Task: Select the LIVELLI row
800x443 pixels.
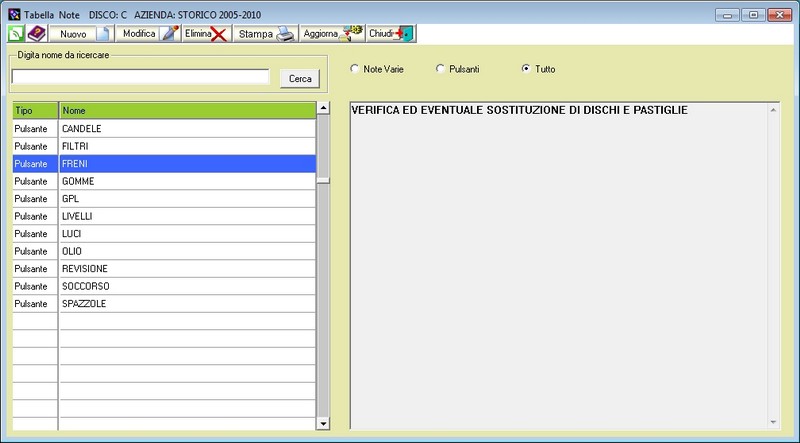Action: 164,216
